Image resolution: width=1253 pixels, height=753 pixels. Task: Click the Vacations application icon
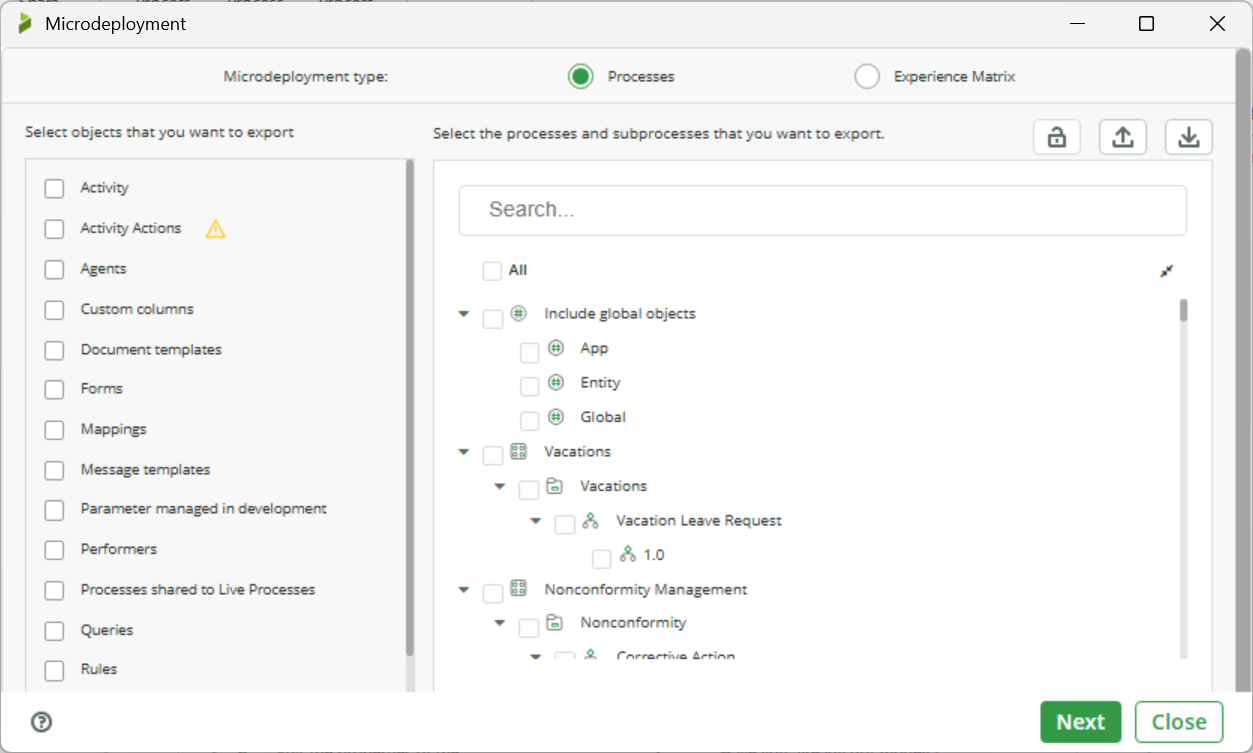[x=518, y=451]
